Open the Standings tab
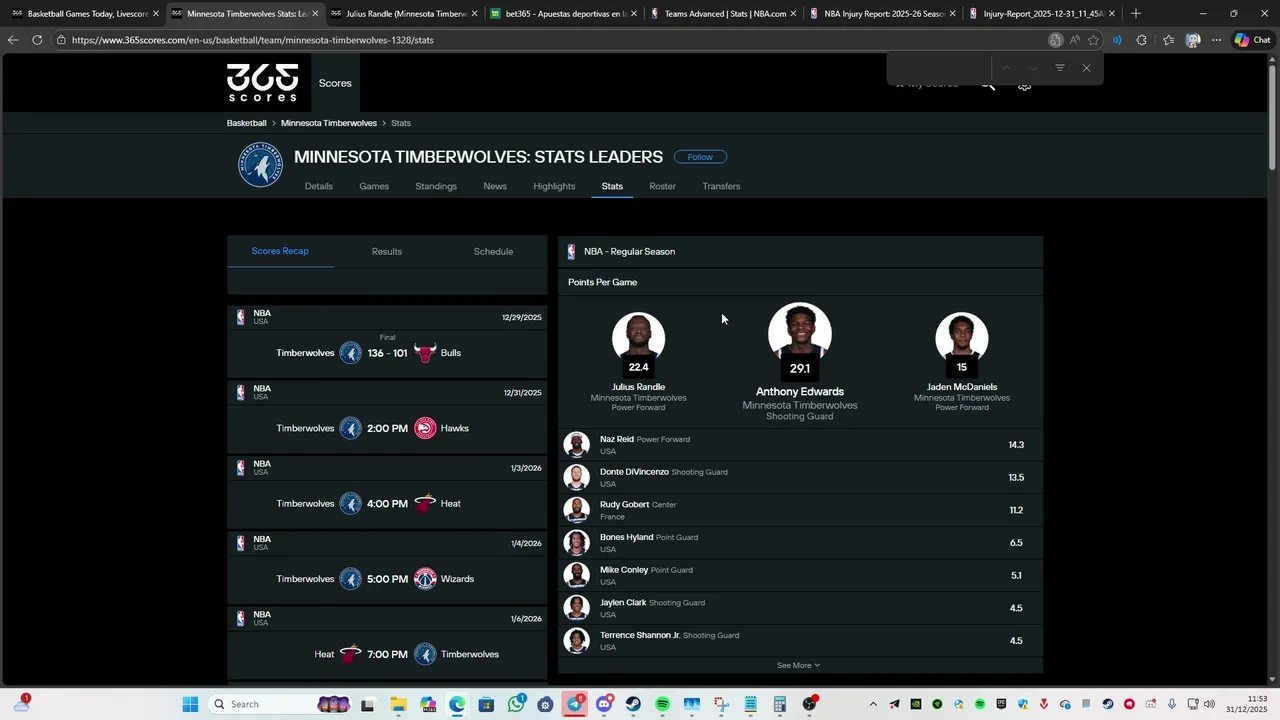Screen dimensions: 1280x720 click(x=436, y=186)
